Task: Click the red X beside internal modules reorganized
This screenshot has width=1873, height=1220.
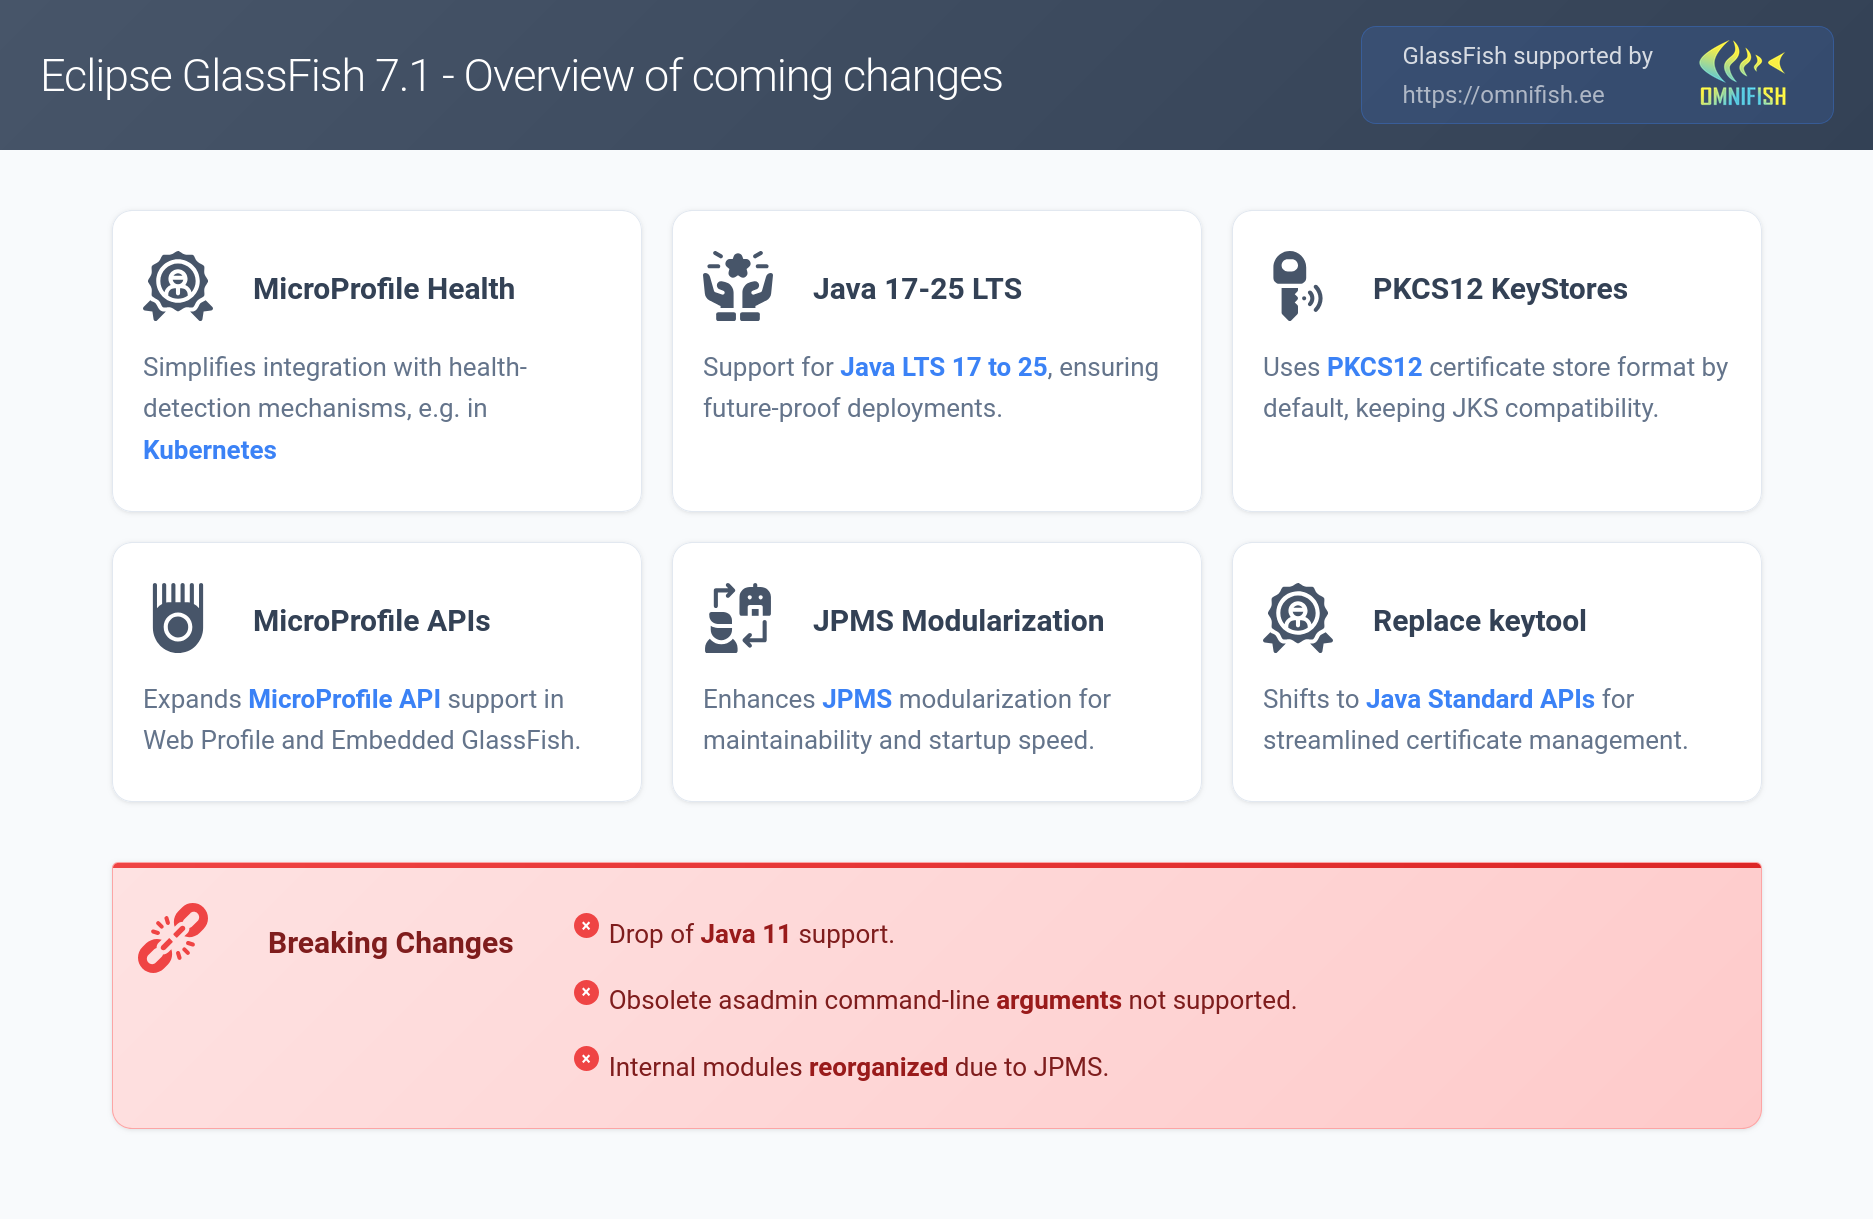Action: point(586,1059)
